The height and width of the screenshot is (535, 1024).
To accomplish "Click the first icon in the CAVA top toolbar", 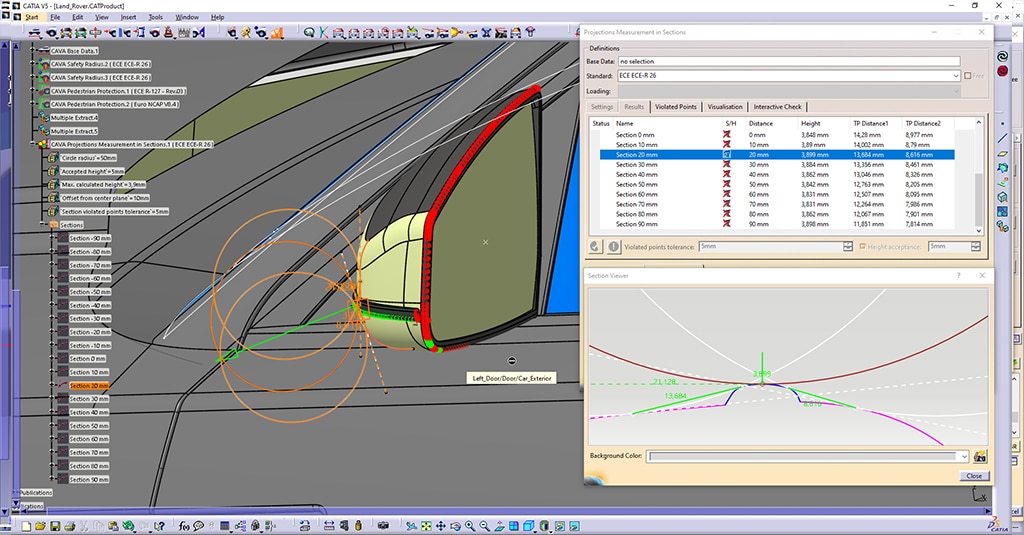I will click(x=35, y=32).
